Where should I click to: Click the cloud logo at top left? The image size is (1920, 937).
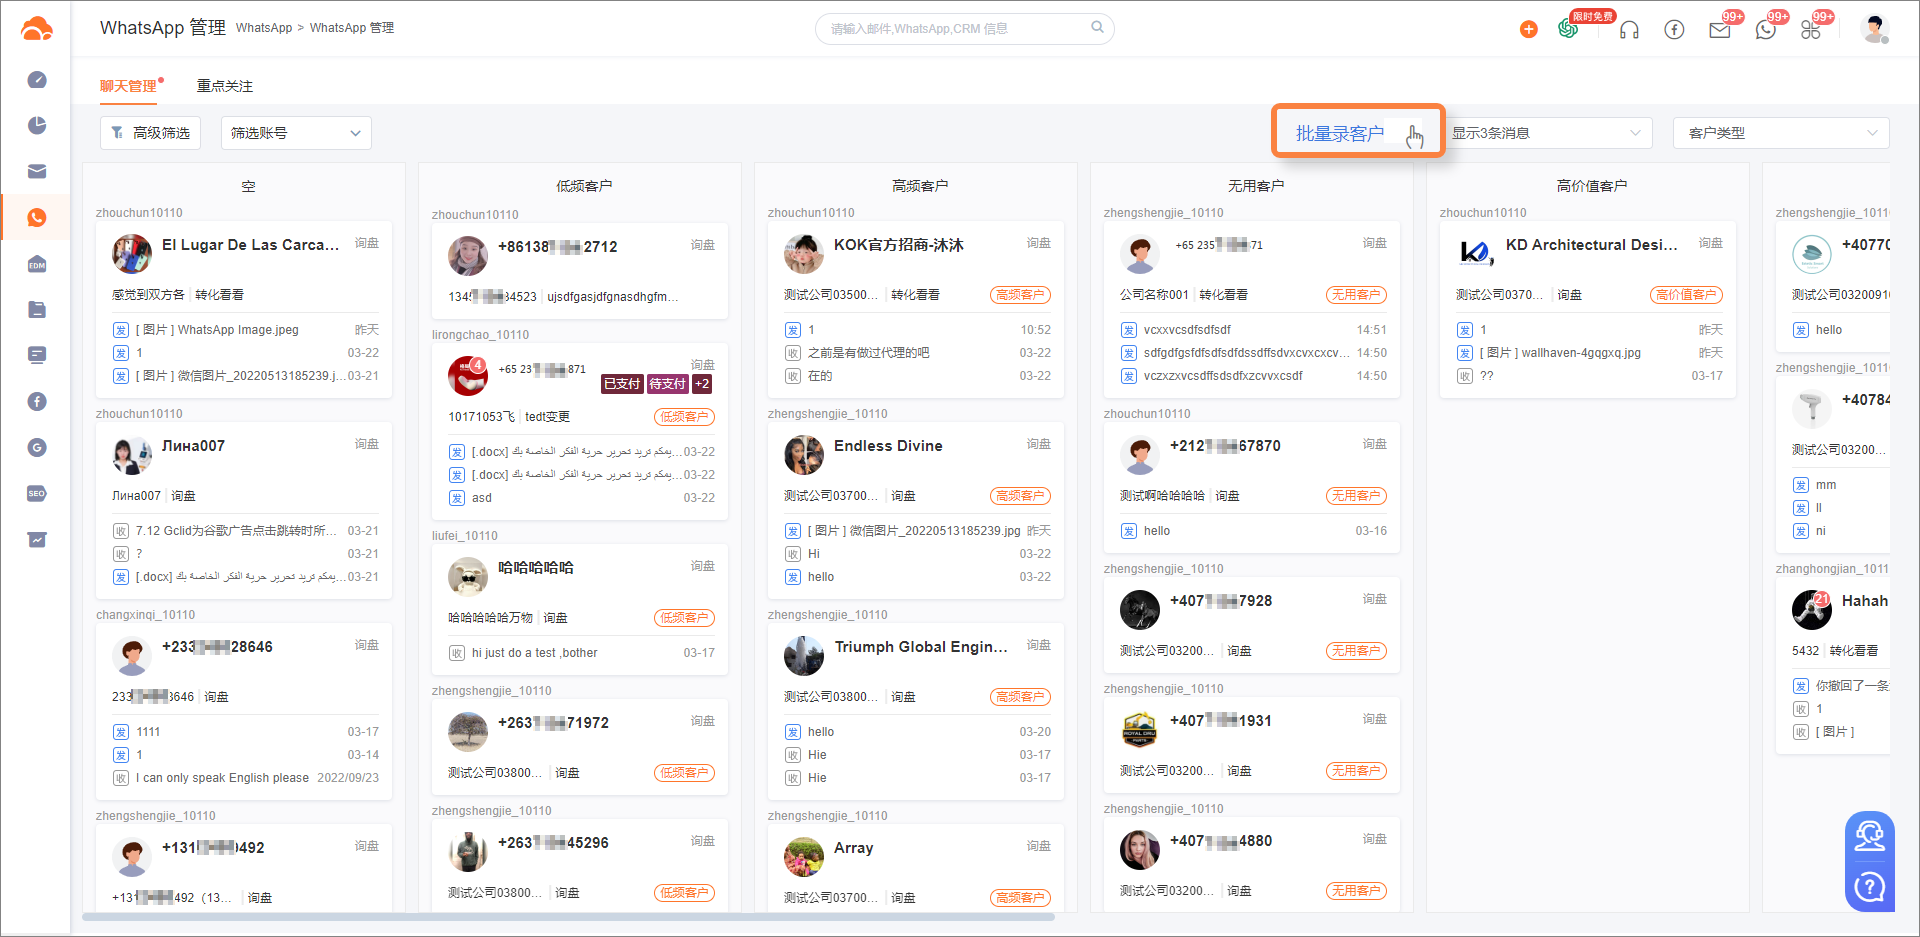(x=36, y=29)
